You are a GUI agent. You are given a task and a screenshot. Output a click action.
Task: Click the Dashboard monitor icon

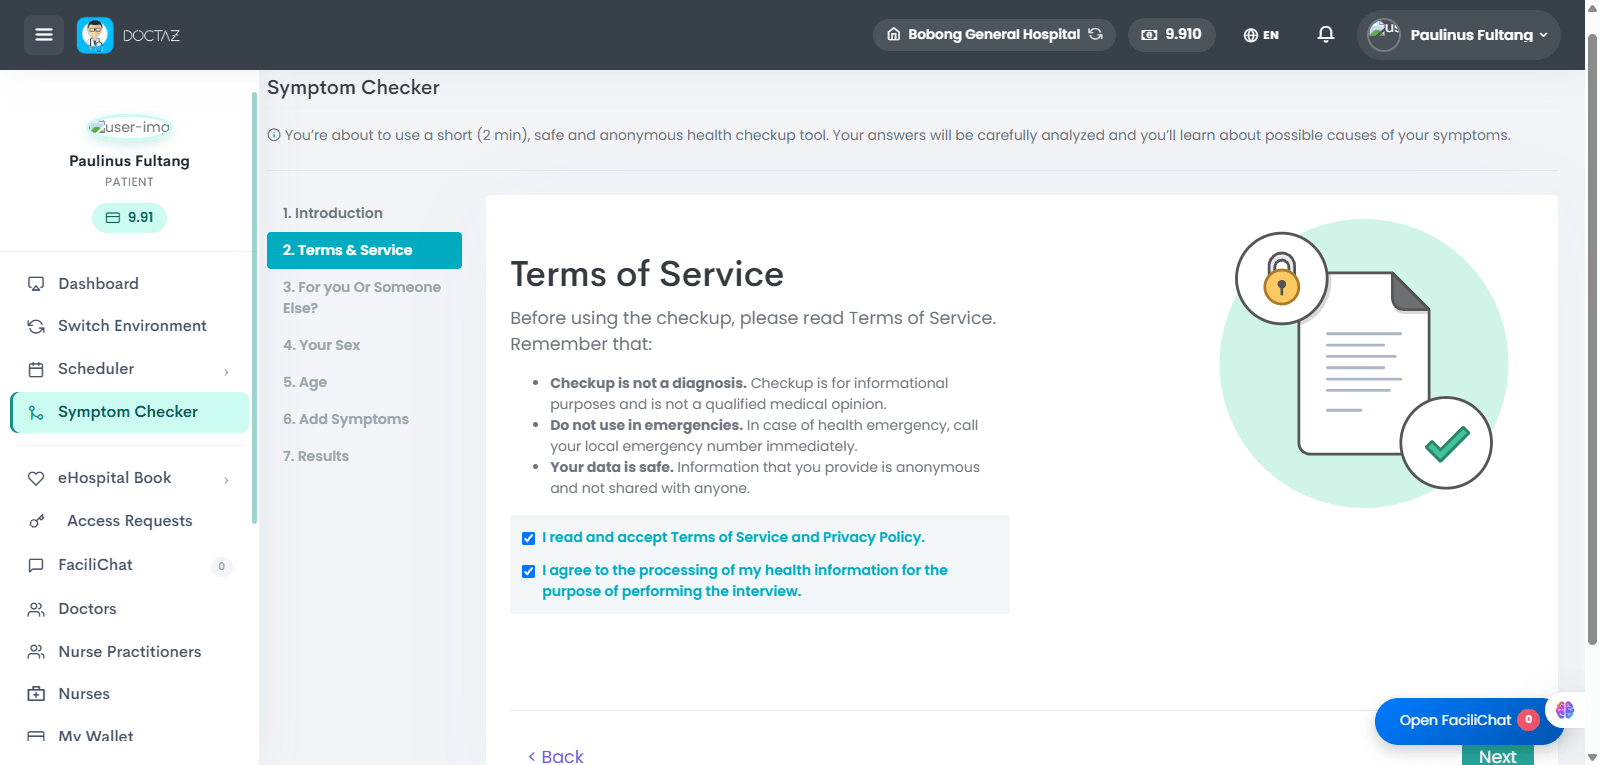click(x=36, y=284)
